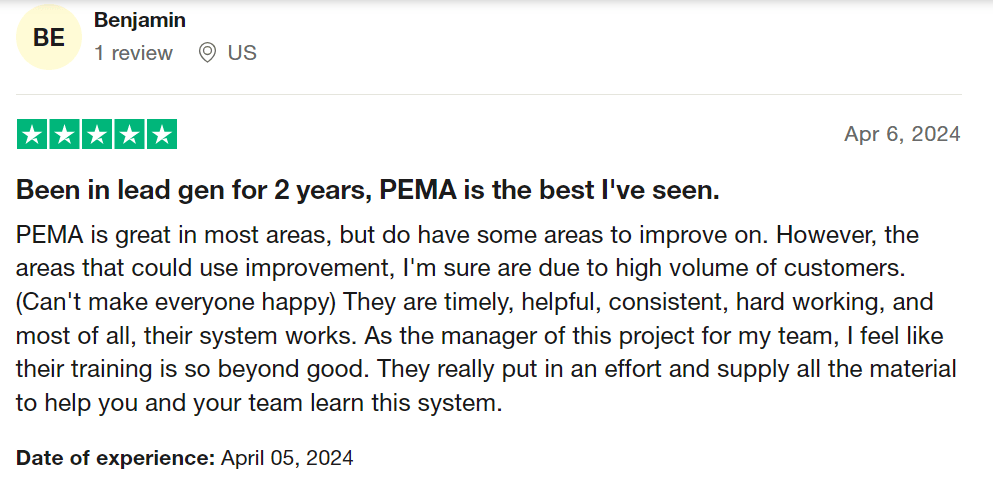Click the US country label

[x=243, y=53]
